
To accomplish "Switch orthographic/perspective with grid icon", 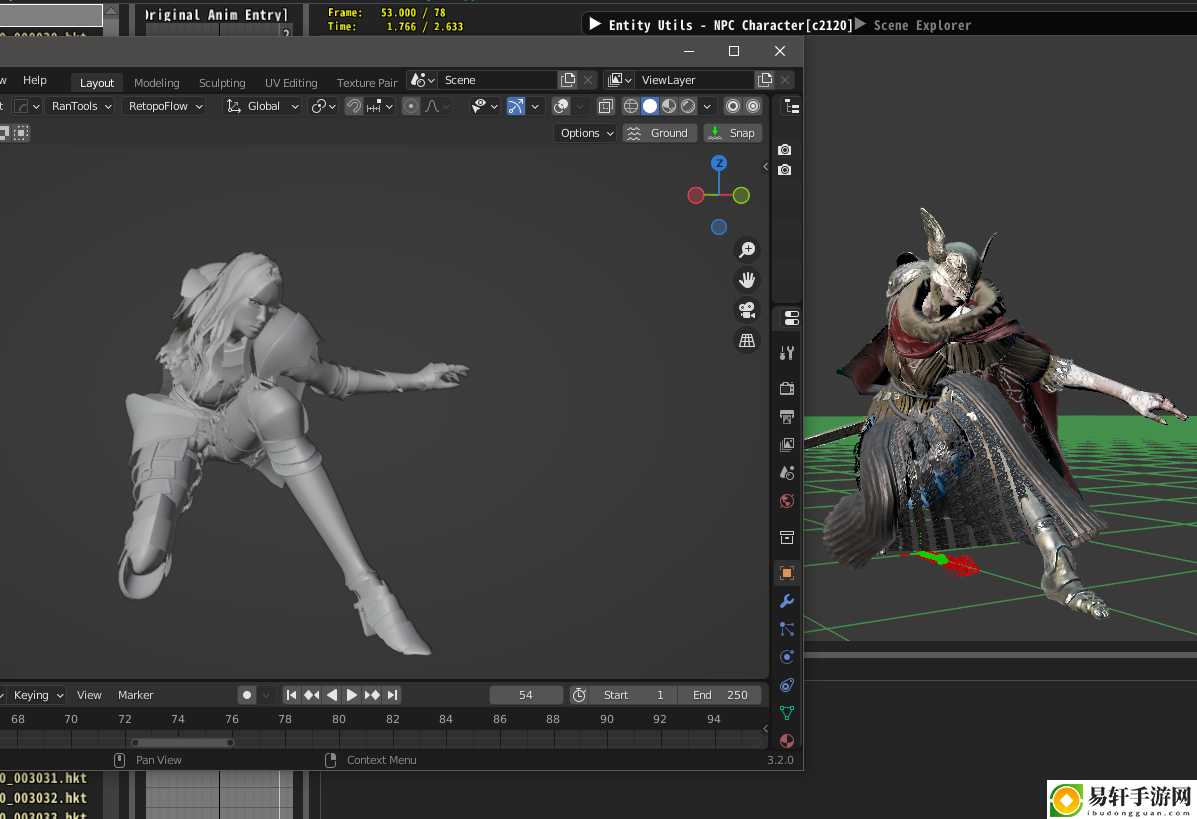I will coord(747,340).
